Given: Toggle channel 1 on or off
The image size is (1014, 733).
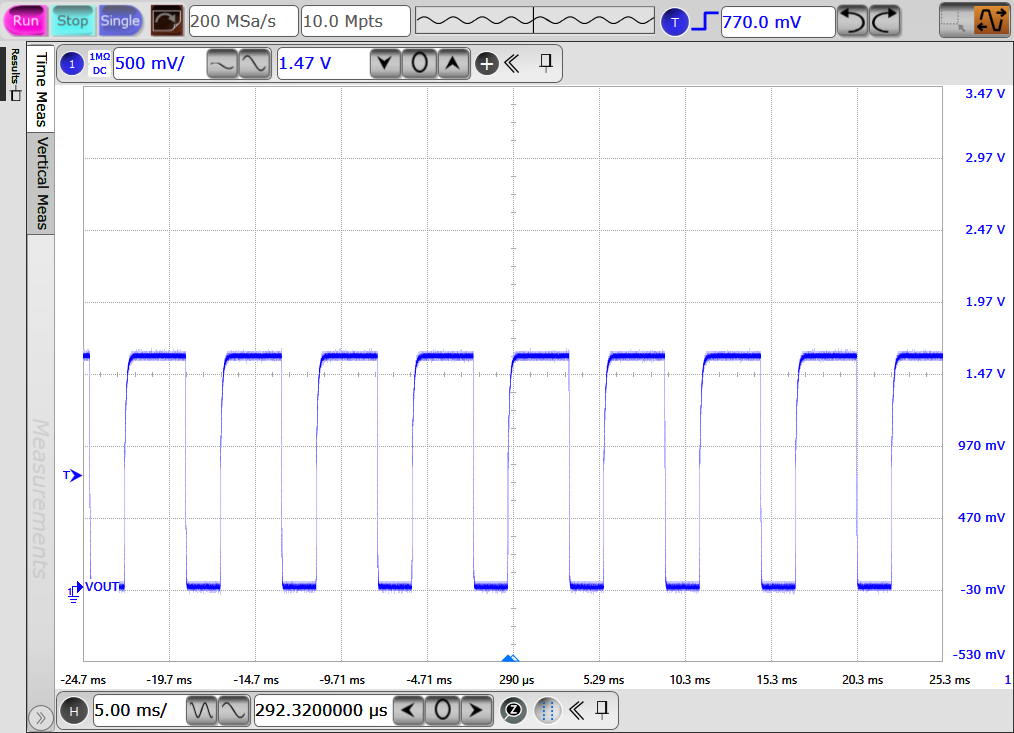Looking at the screenshot, I should click(72, 64).
